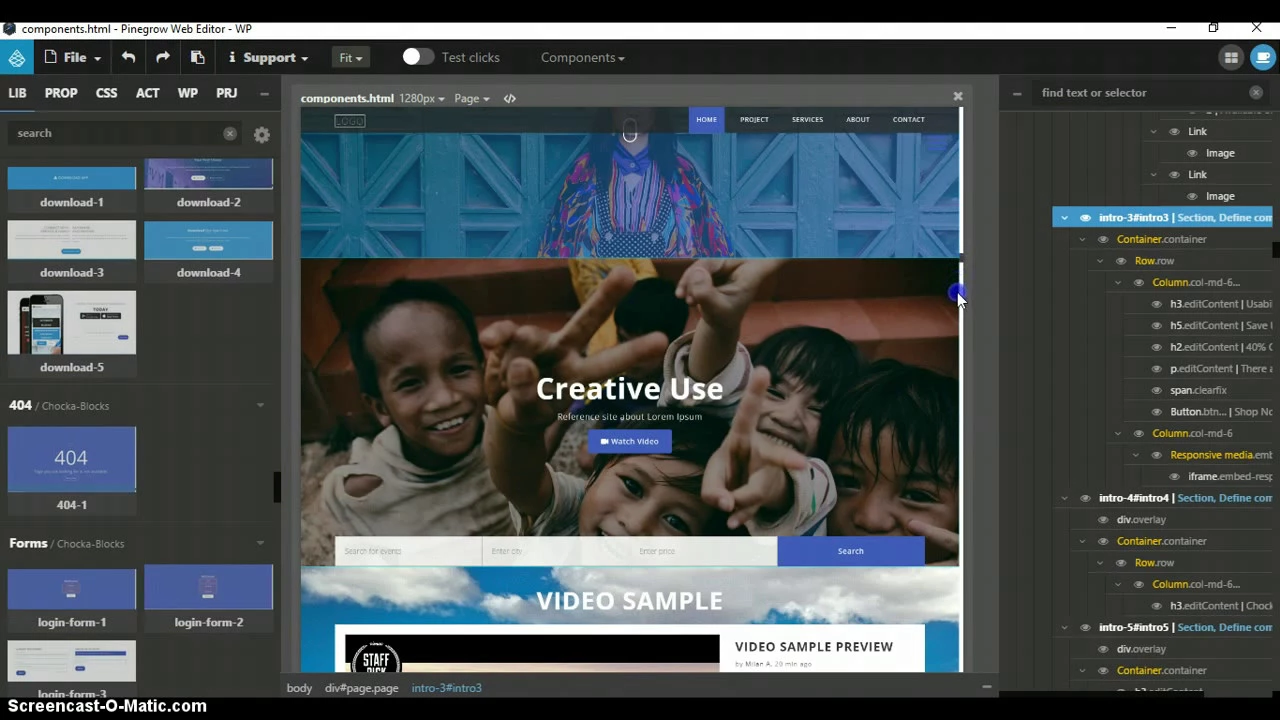Toggle the Test clicks switch
The image size is (1280, 720).
(418, 57)
